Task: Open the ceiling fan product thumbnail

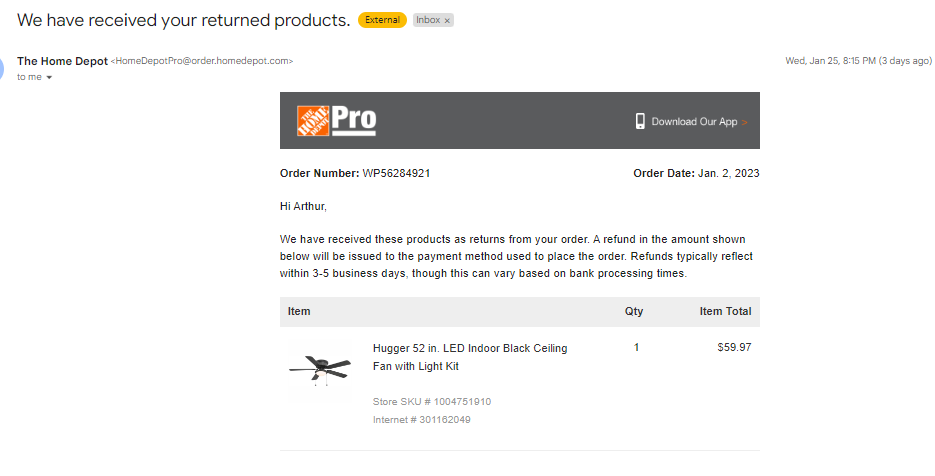Action: tap(320, 370)
